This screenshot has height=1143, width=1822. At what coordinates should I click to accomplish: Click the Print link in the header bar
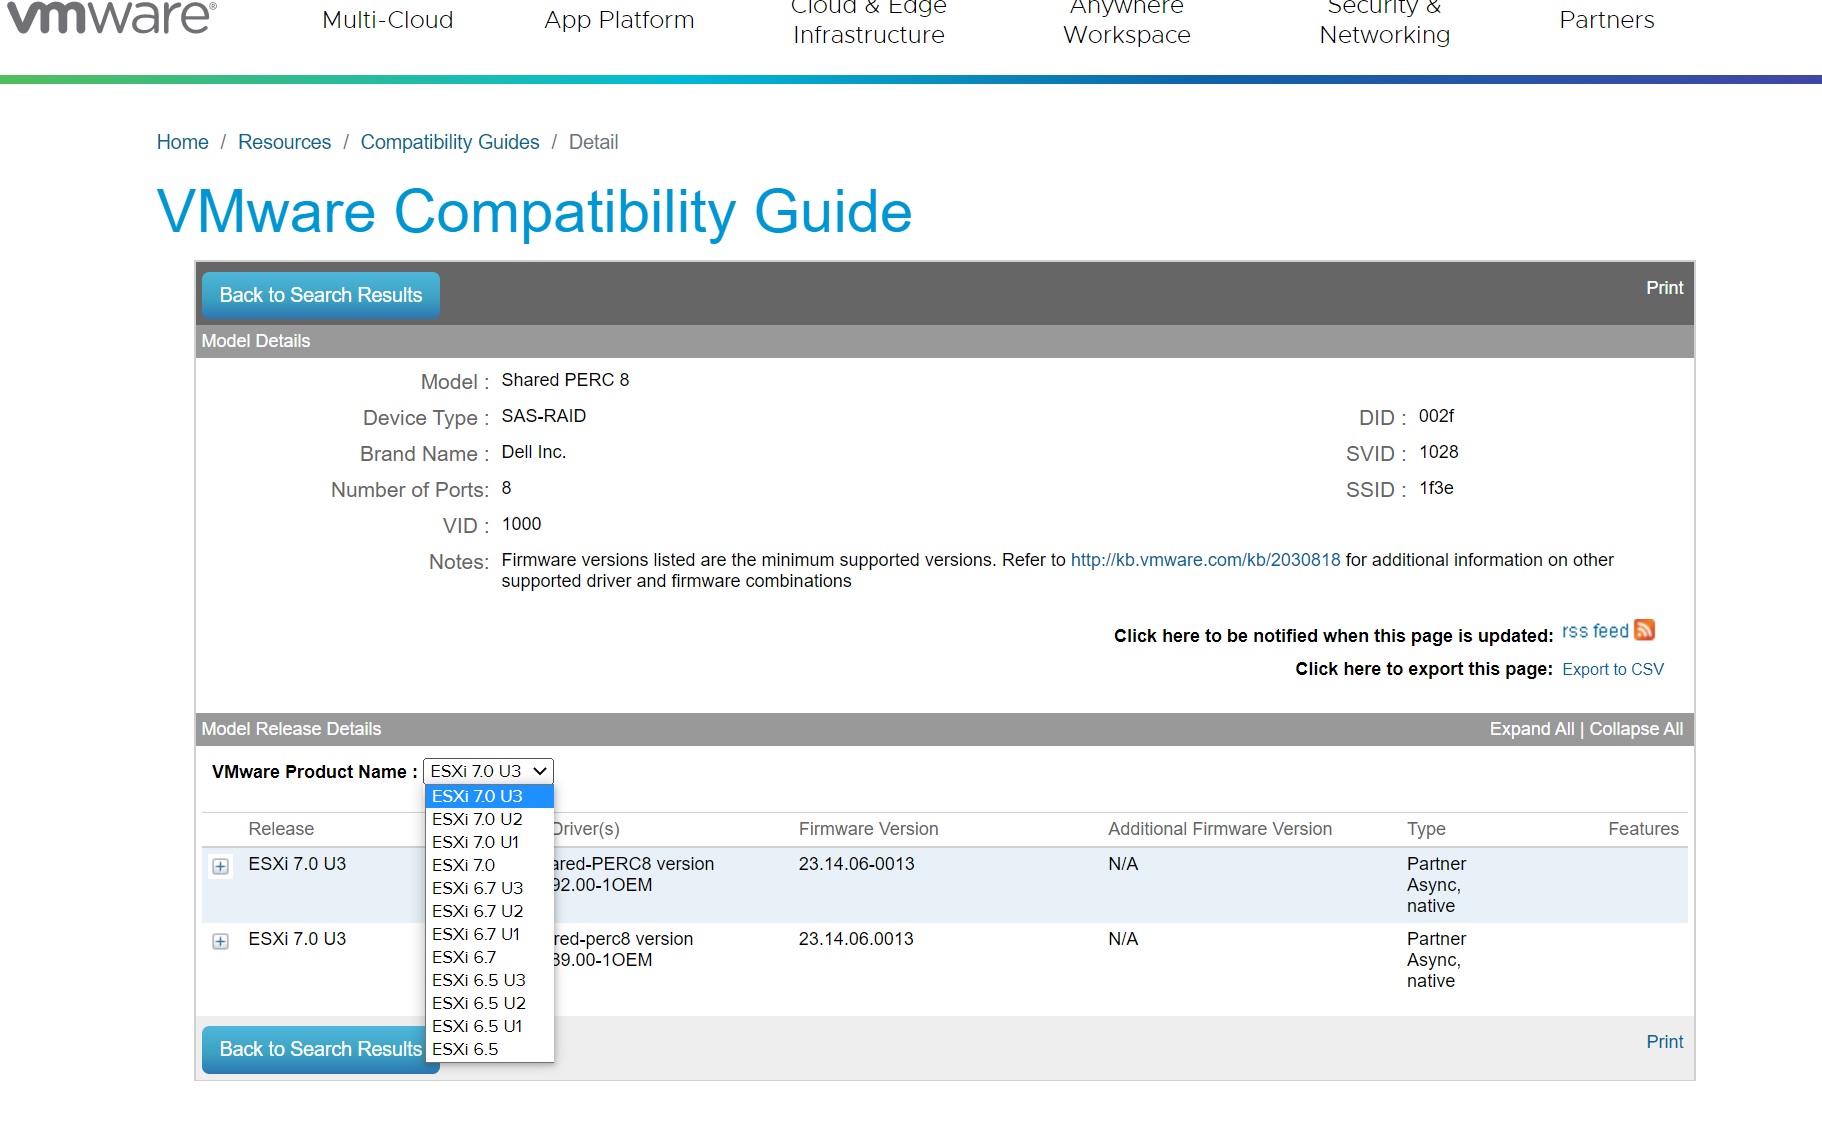coord(1663,288)
